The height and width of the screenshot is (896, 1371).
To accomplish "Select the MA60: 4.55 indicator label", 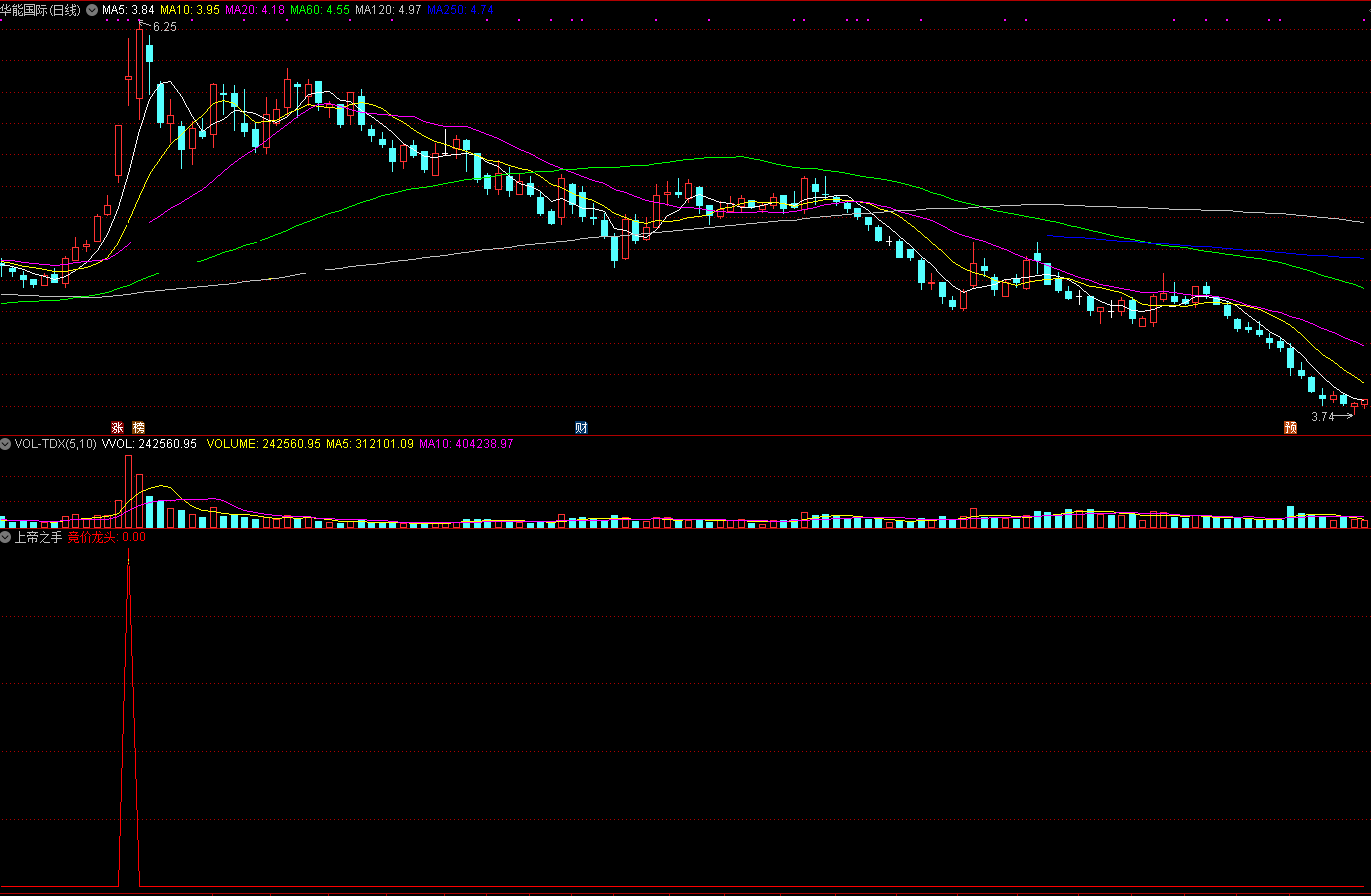I will point(320,9).
